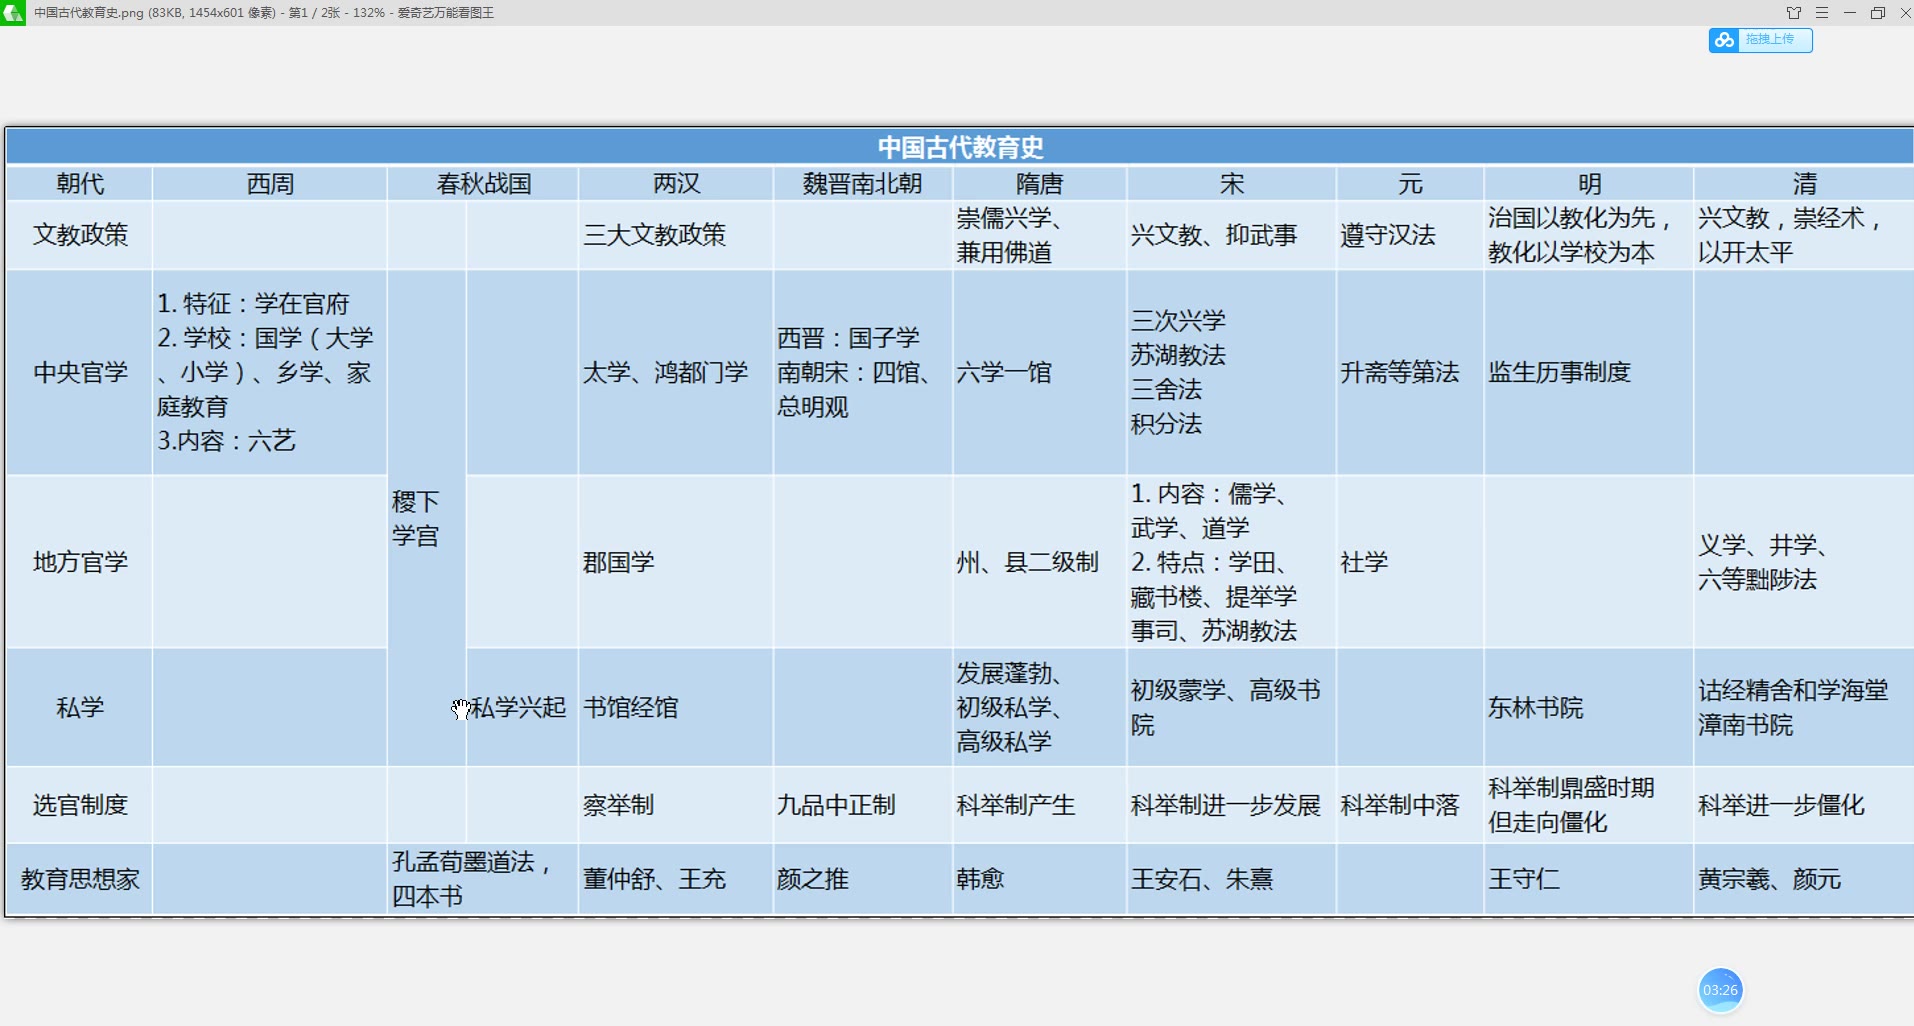This screenshot has width=1914, height=1026.
Task: Click the 特征：学在官府 cell under 西周
Action: [270, 372]
